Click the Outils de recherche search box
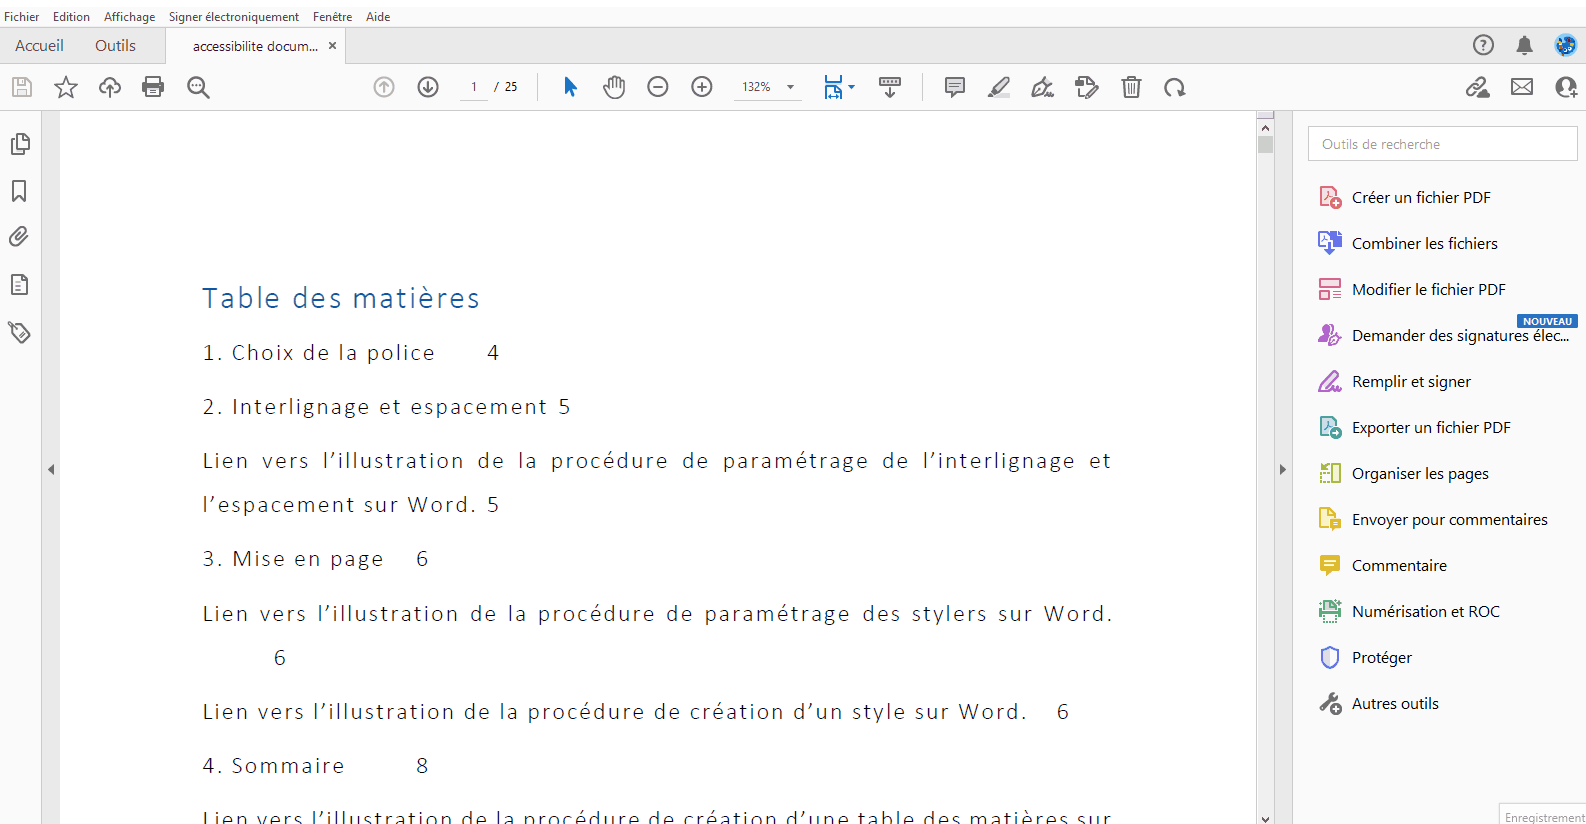Screen dimensions: 1586x824 click(x=1442, y=144)
